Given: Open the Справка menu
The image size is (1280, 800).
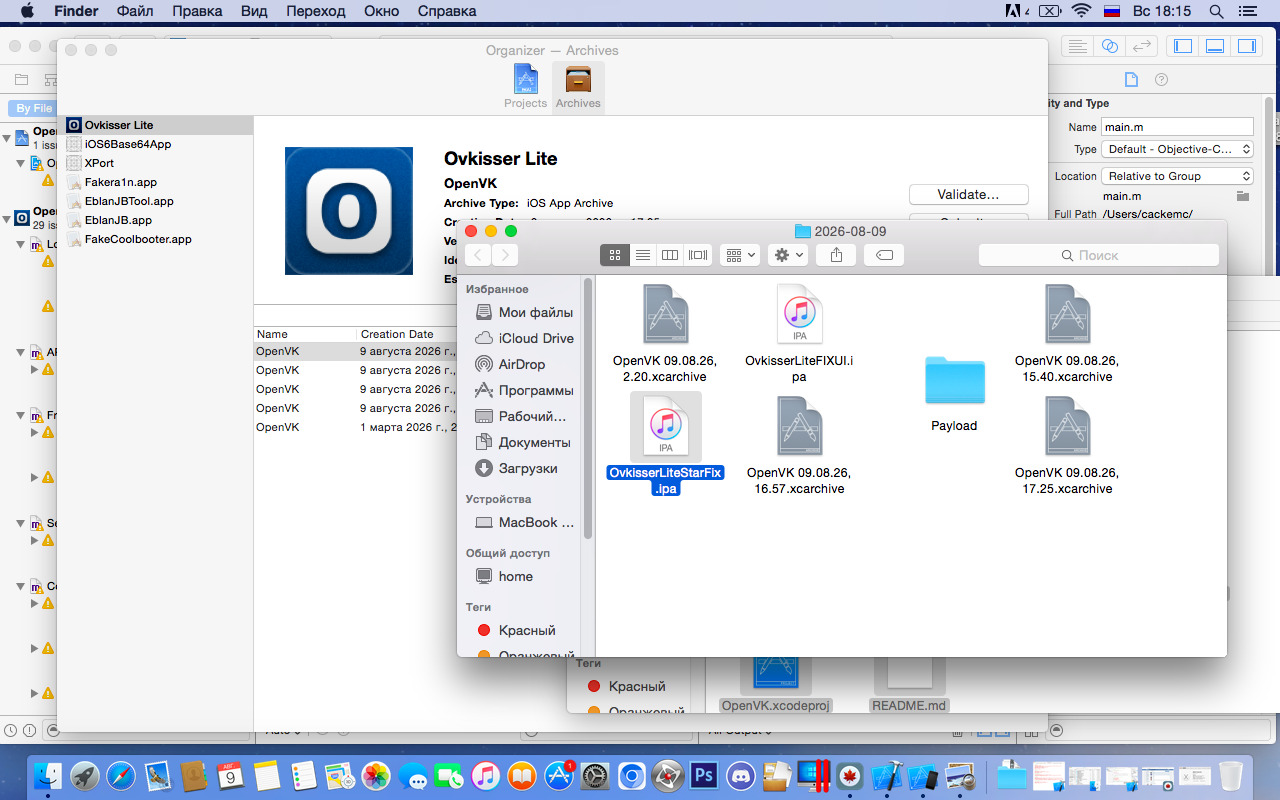Looking at the screenshot, I should [446, 11].
